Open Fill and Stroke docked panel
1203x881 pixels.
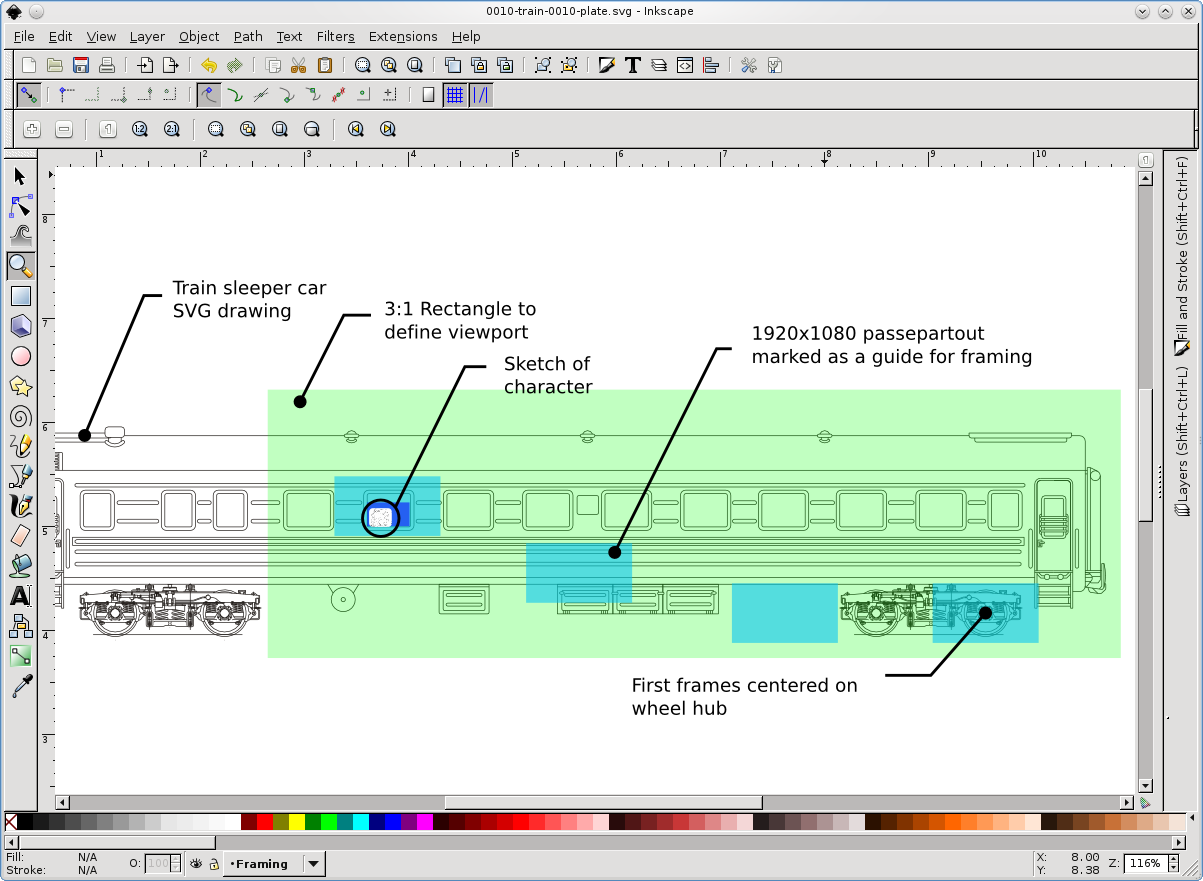(x=1182, y=260)
